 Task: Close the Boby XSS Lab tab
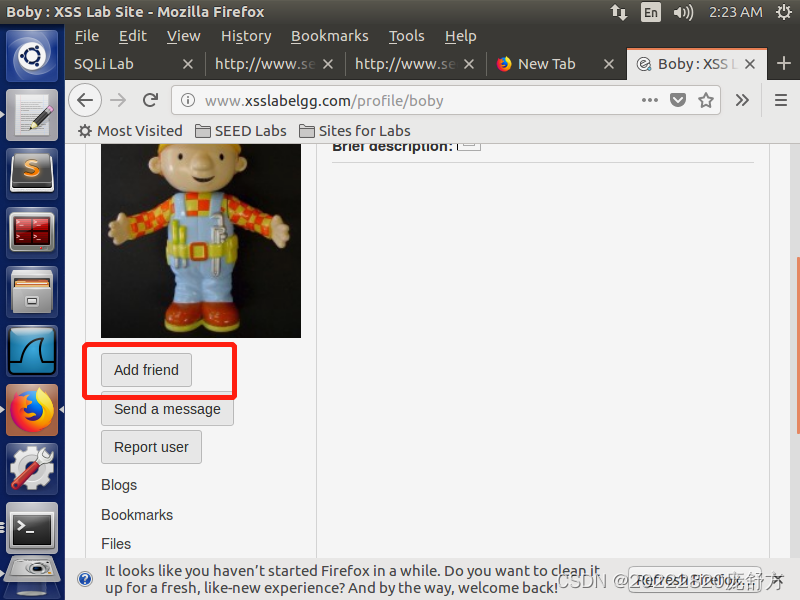point(749,64)
